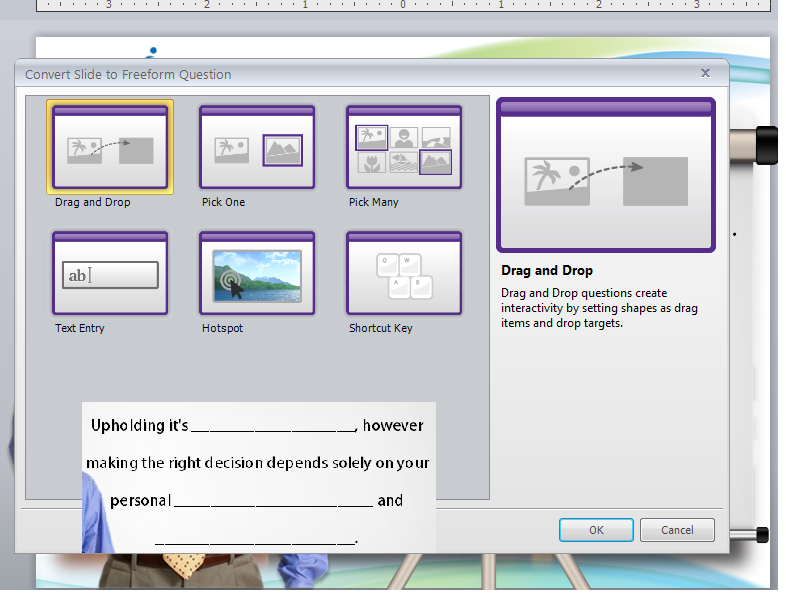
Task: Click the 'Convert Slide to Freeform Question' title bar
Action: [x=300, y=74]
